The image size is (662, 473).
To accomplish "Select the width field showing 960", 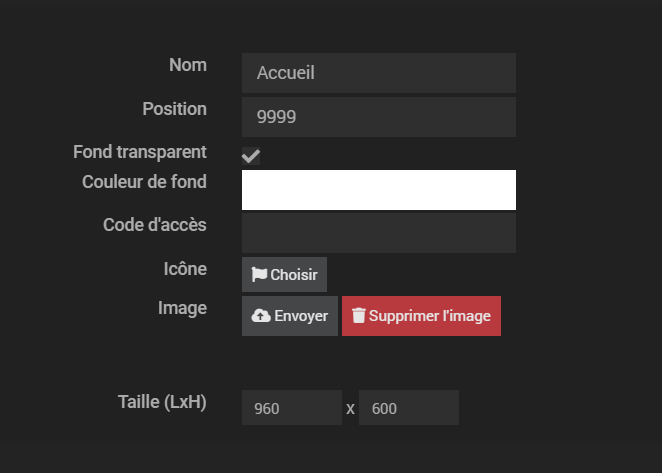I will click(x=291, y=408).
